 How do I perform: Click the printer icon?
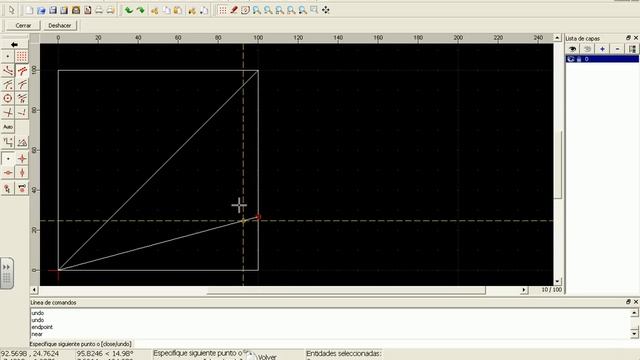(x=99, y=10)
